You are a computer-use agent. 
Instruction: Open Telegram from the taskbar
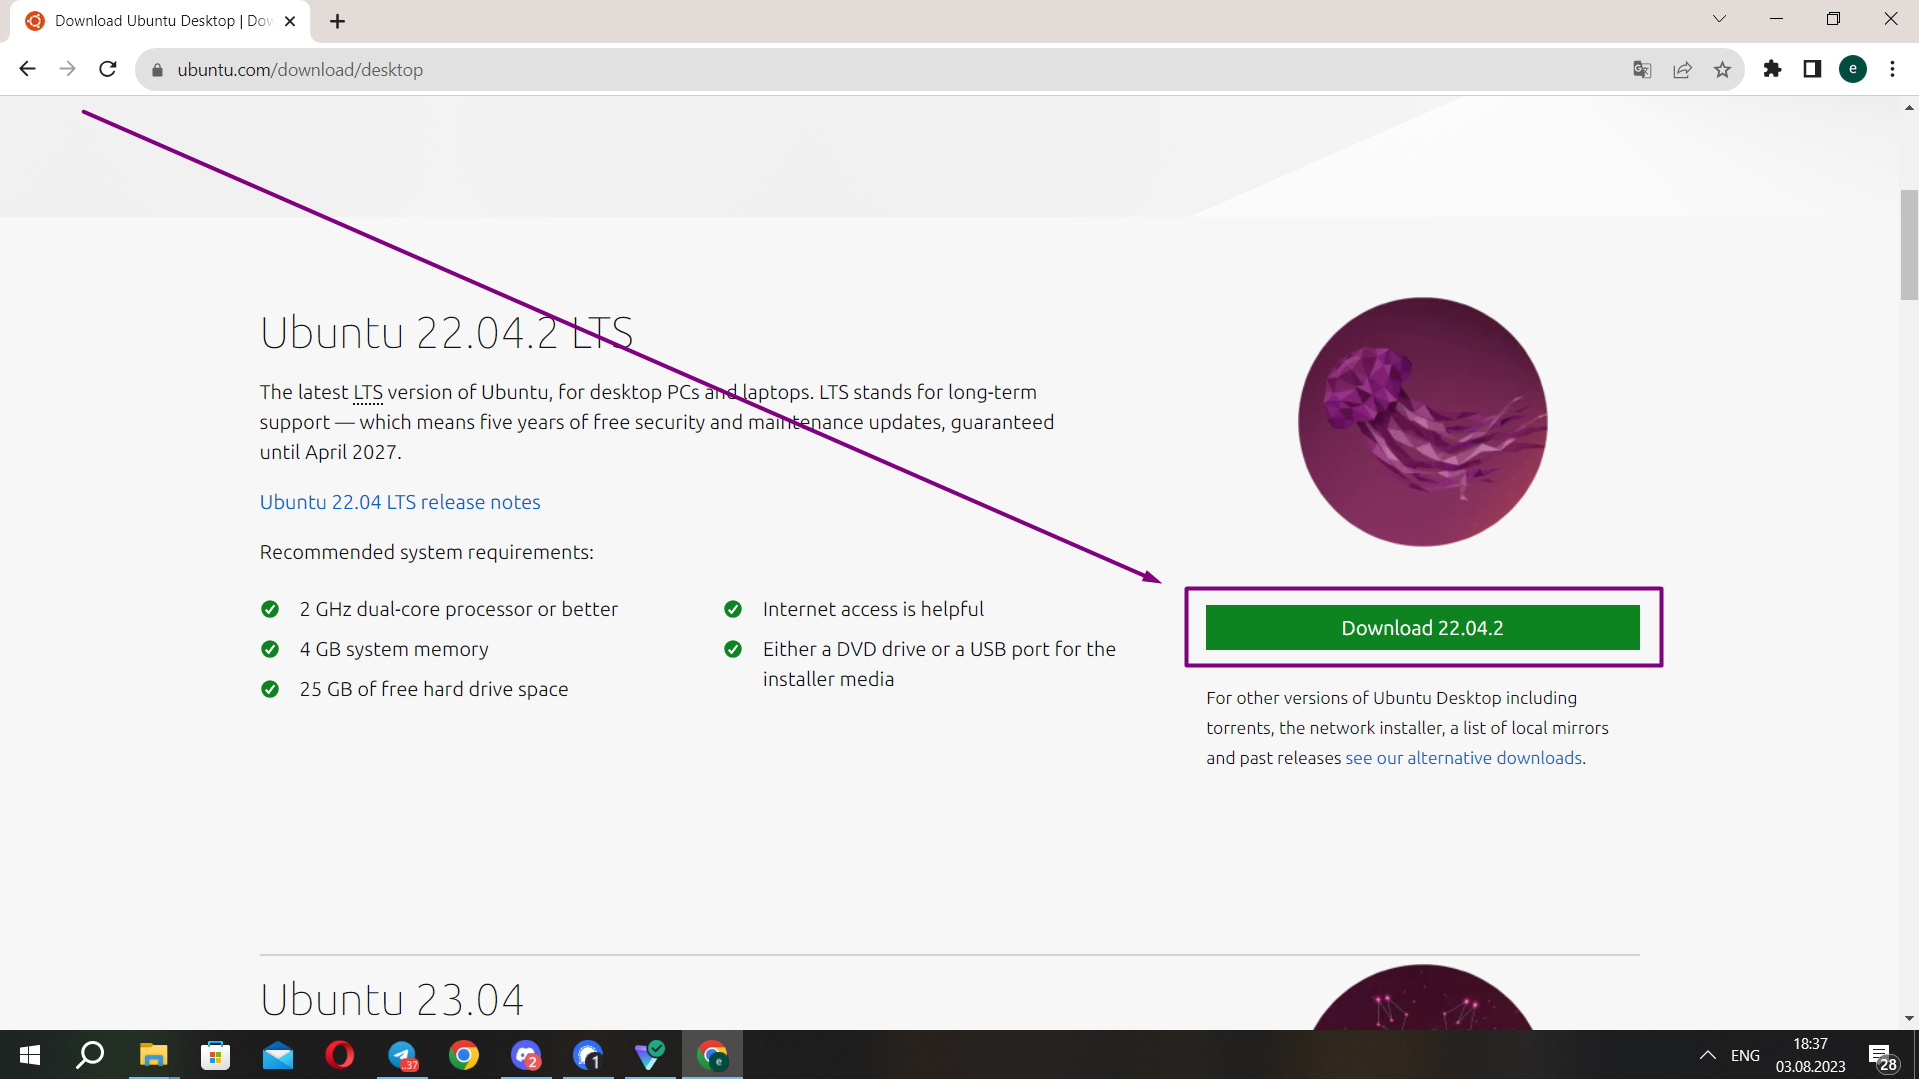click(402, 1055)
